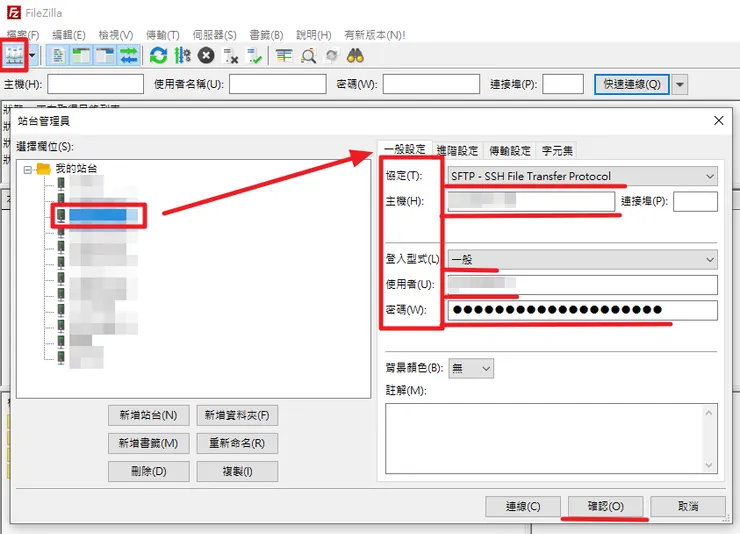Screen dimensions: 740x534
Task: Click the 確認(O) OK button
Action: (605, 506)
